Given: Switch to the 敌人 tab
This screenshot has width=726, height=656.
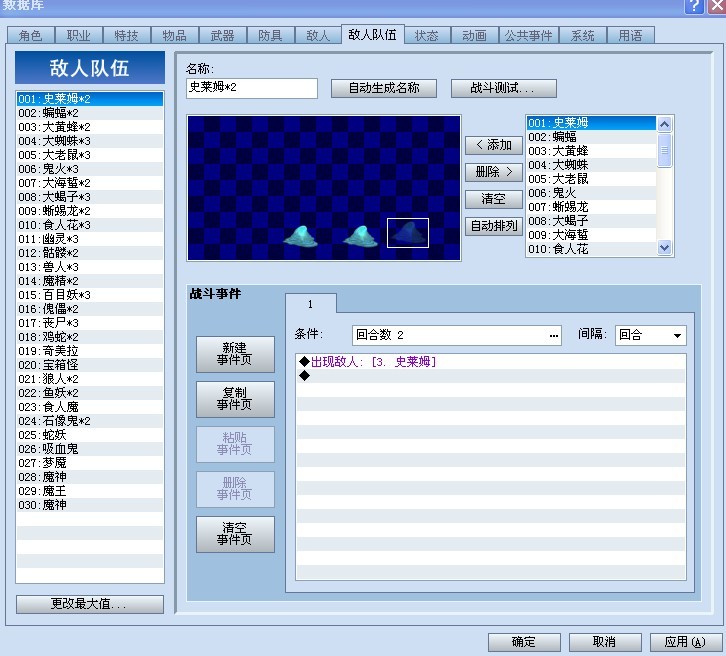Looking at the screenshot, I should point(318,35).
